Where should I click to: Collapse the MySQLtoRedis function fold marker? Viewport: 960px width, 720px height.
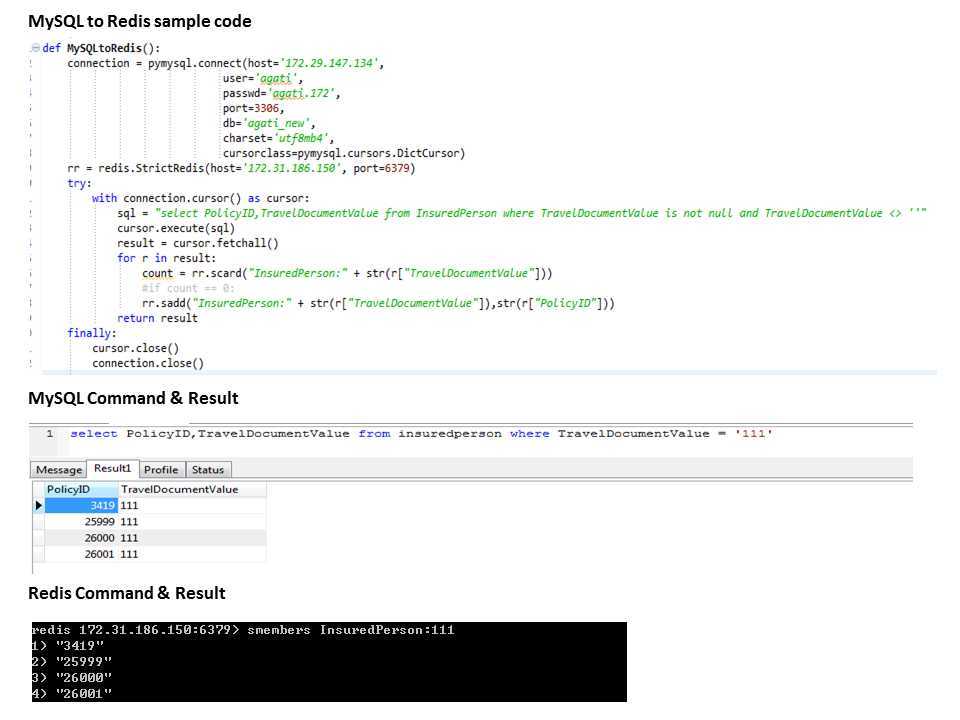35,48
